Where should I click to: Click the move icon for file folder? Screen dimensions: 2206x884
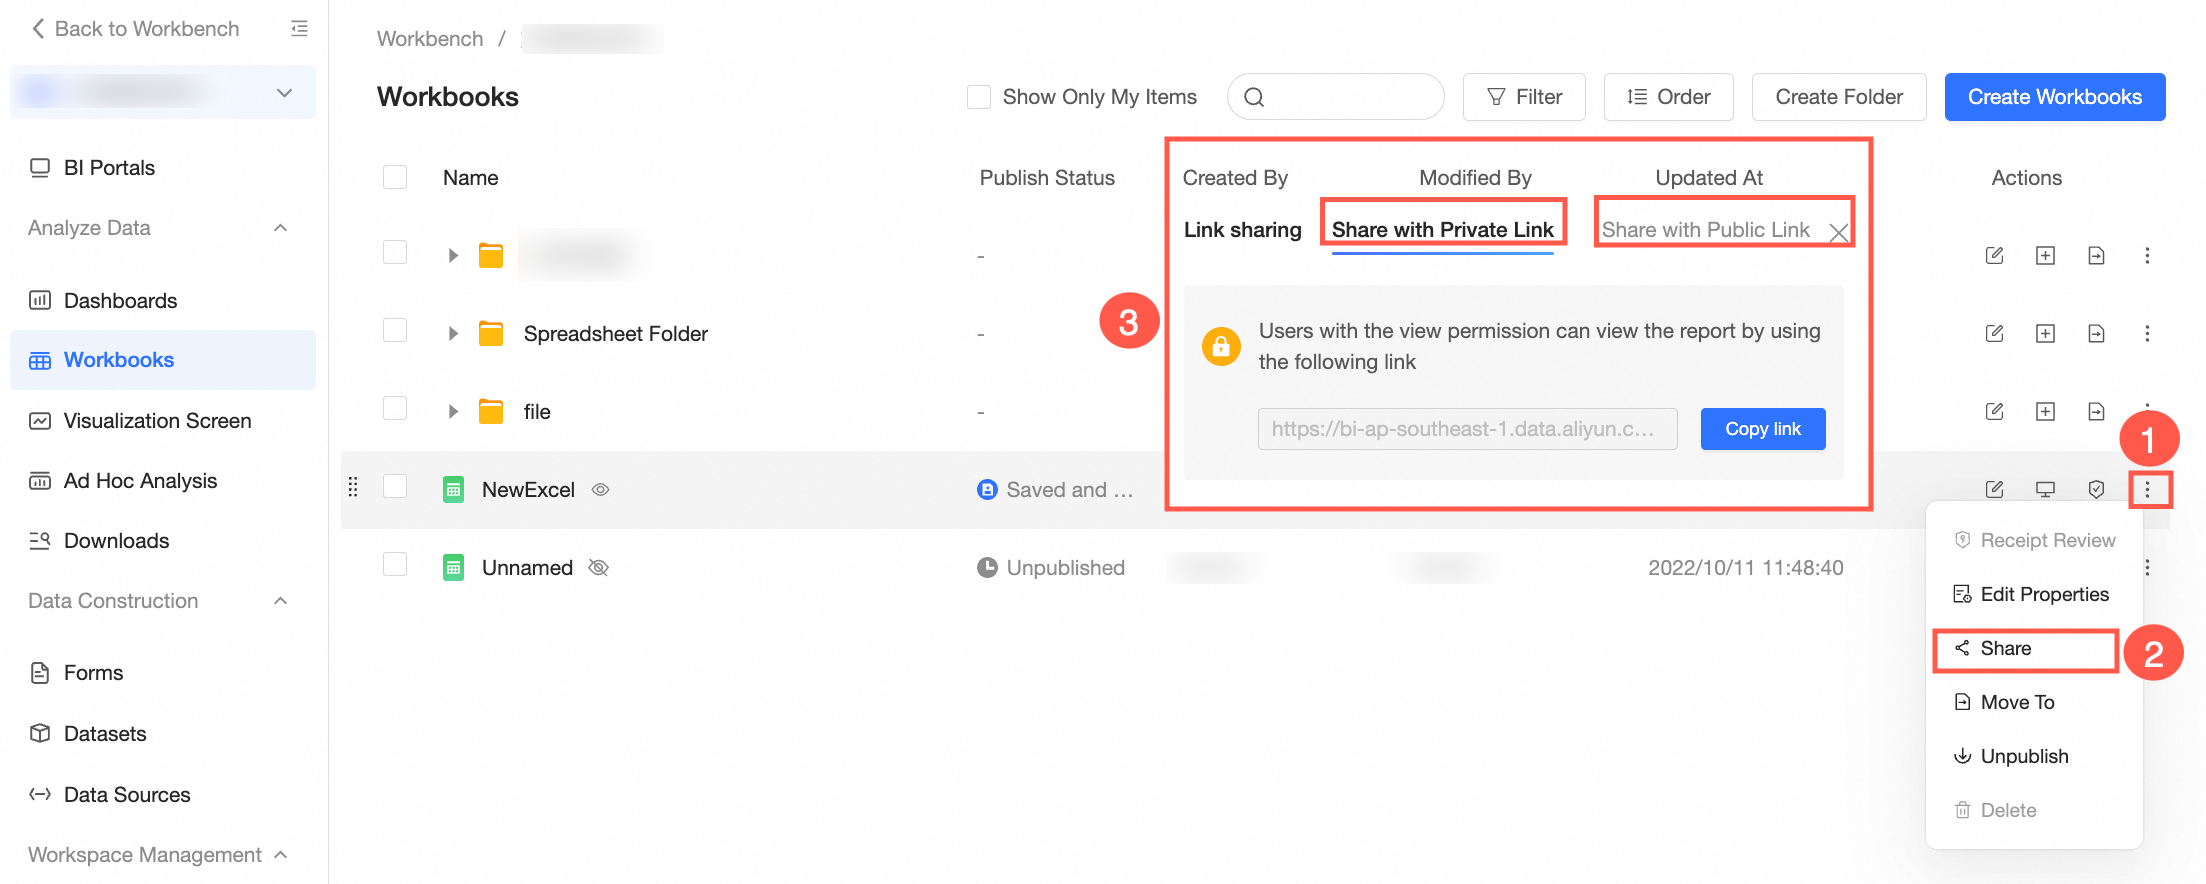[2096, 411]
